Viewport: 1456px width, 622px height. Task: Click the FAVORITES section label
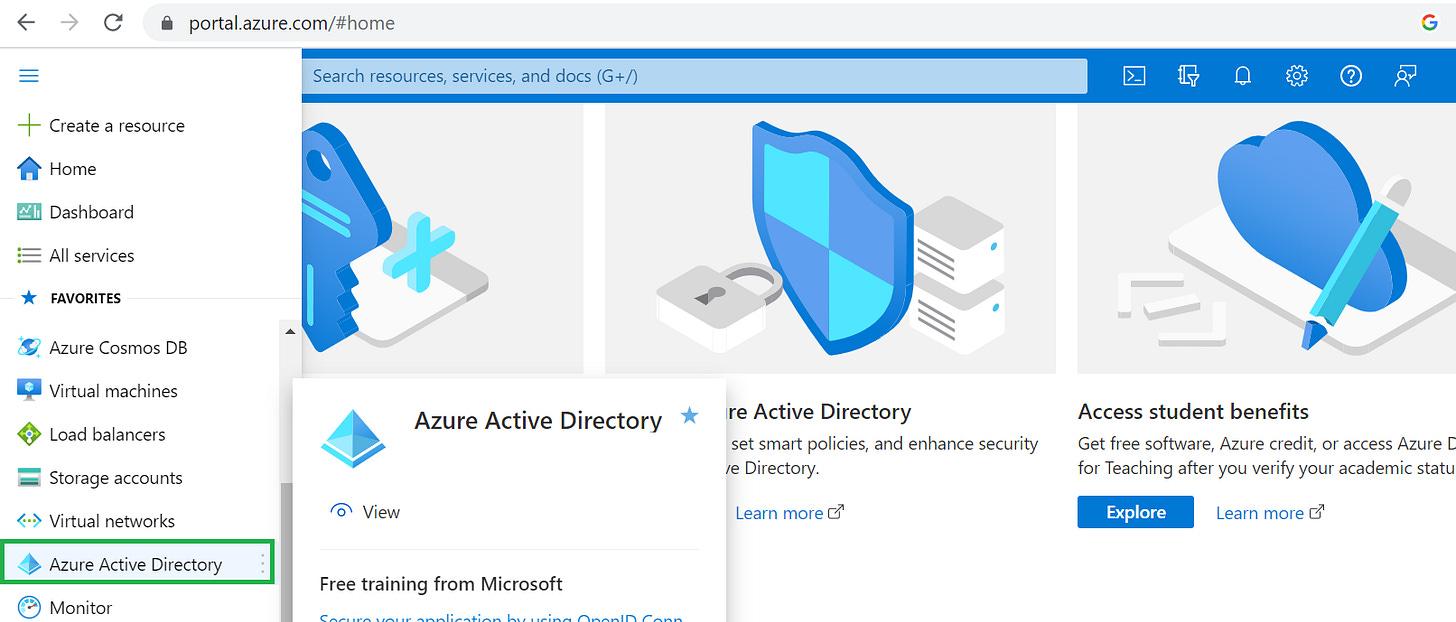86,298
